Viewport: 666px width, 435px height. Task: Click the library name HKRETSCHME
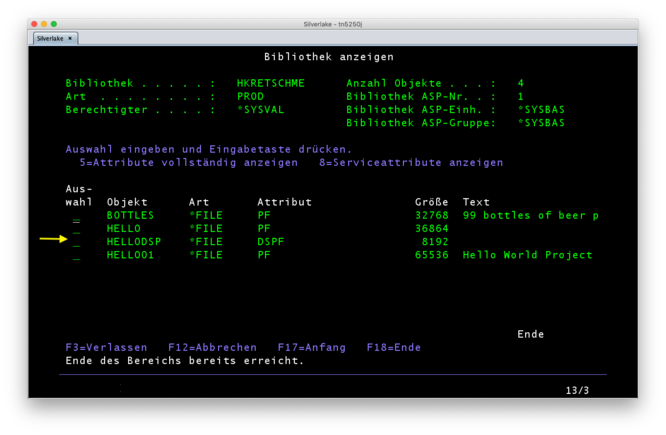[x=270, y=83]
